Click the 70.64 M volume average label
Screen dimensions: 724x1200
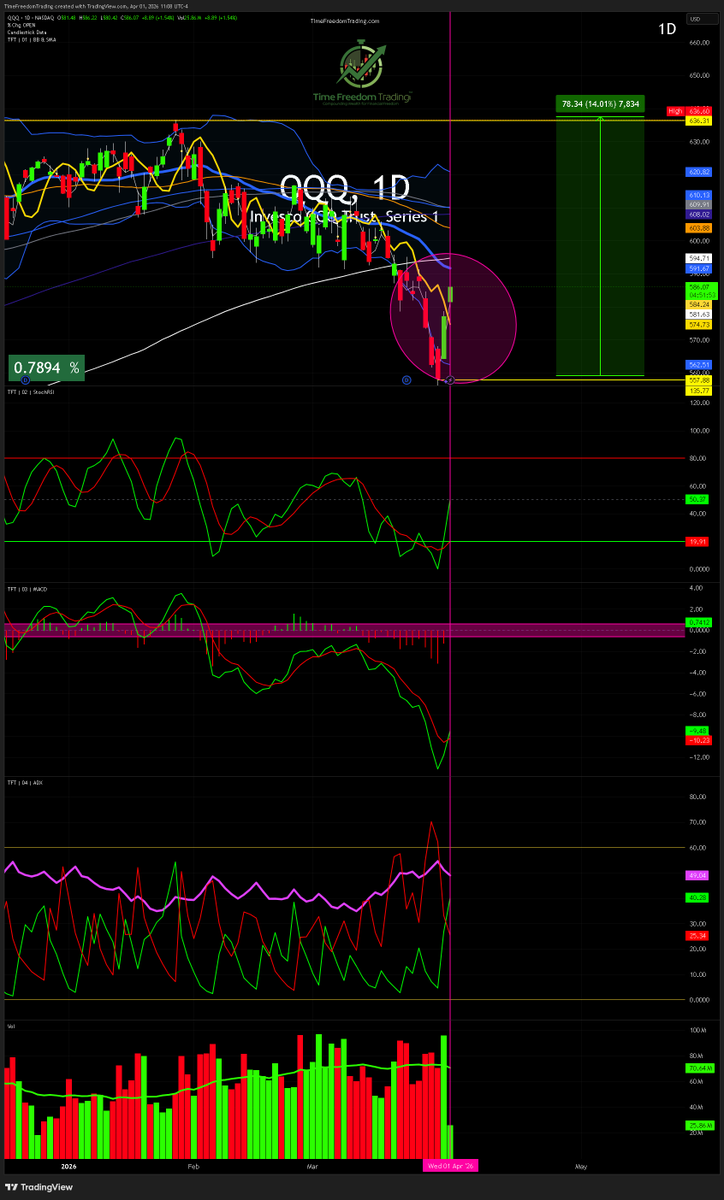point(698,1069)
